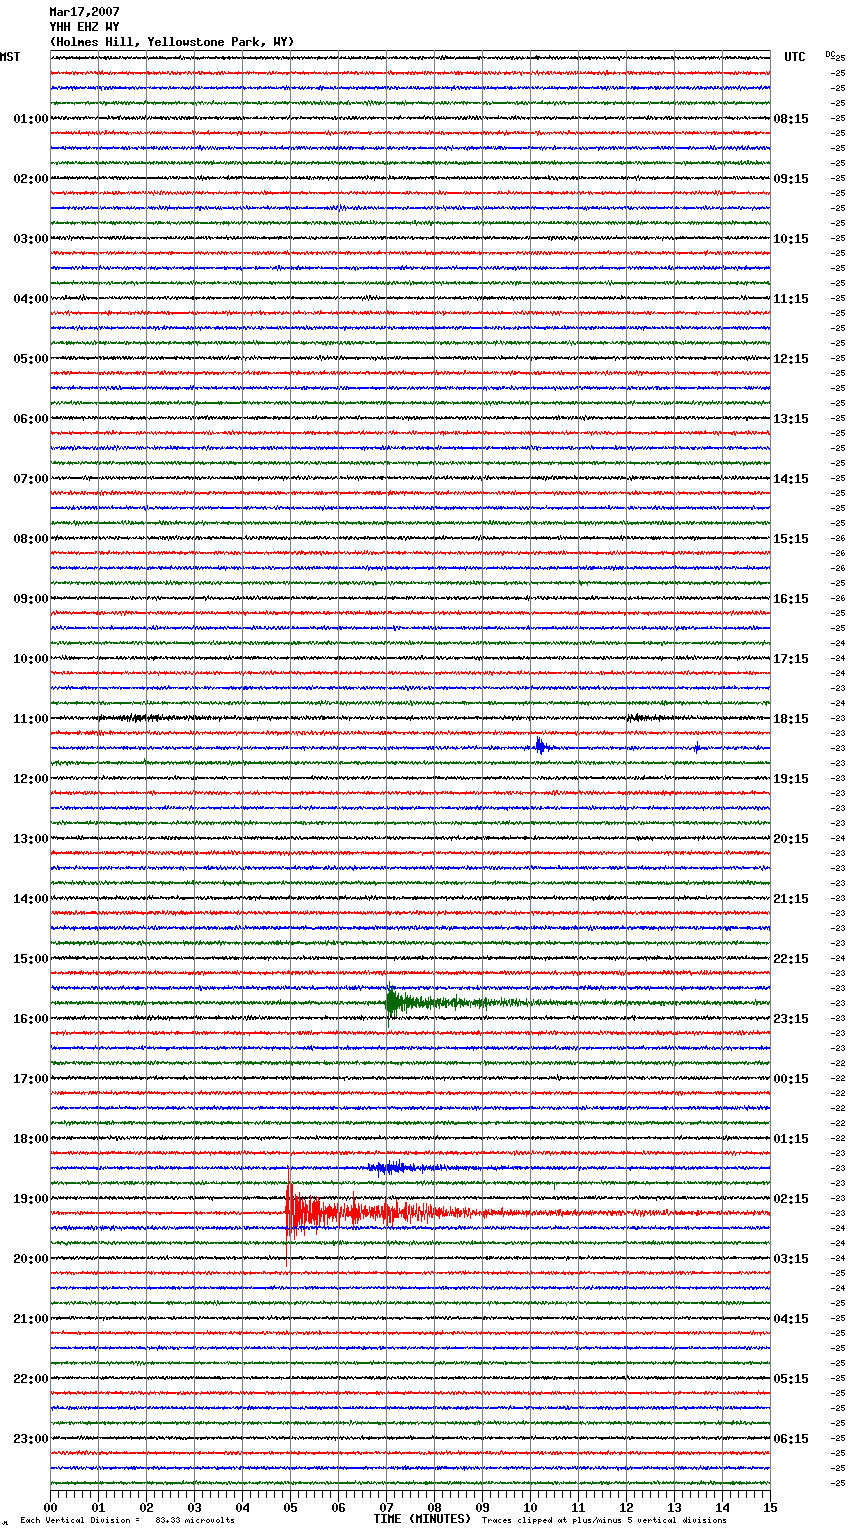Select the 01:00 MST time label
Viewport: 850px width, 1534px height.
coord(30,119)
